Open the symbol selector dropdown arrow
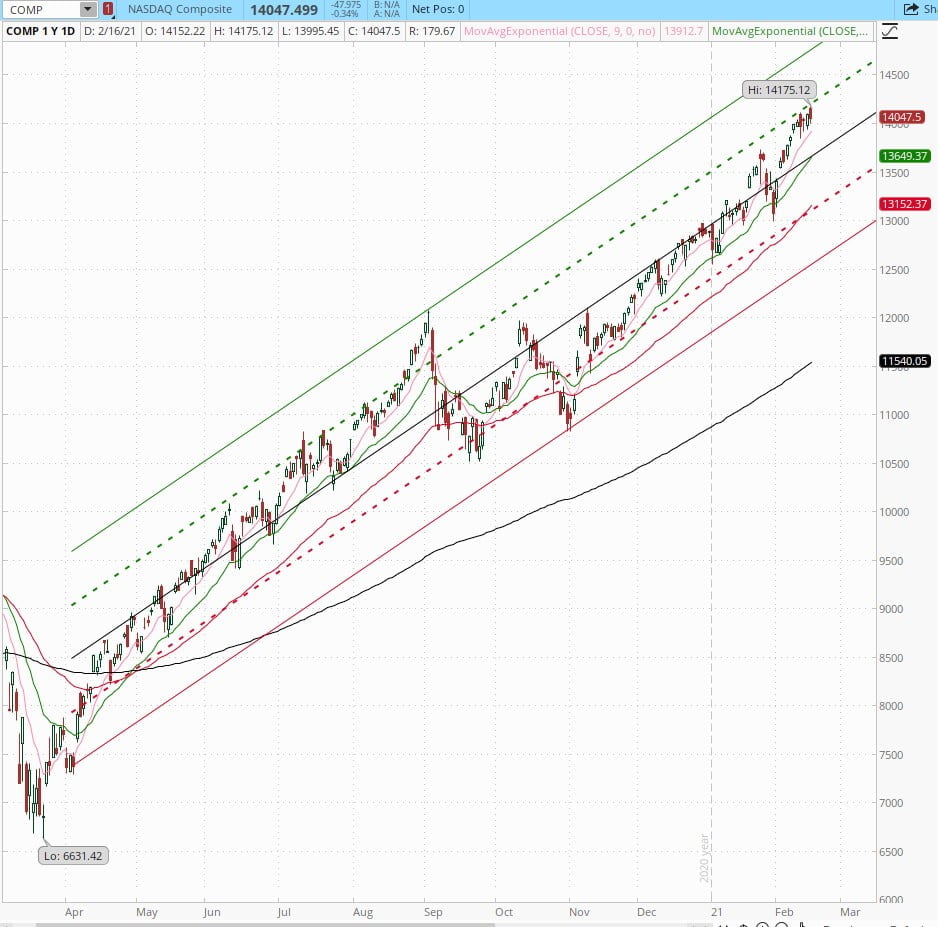 pos(88,10)
